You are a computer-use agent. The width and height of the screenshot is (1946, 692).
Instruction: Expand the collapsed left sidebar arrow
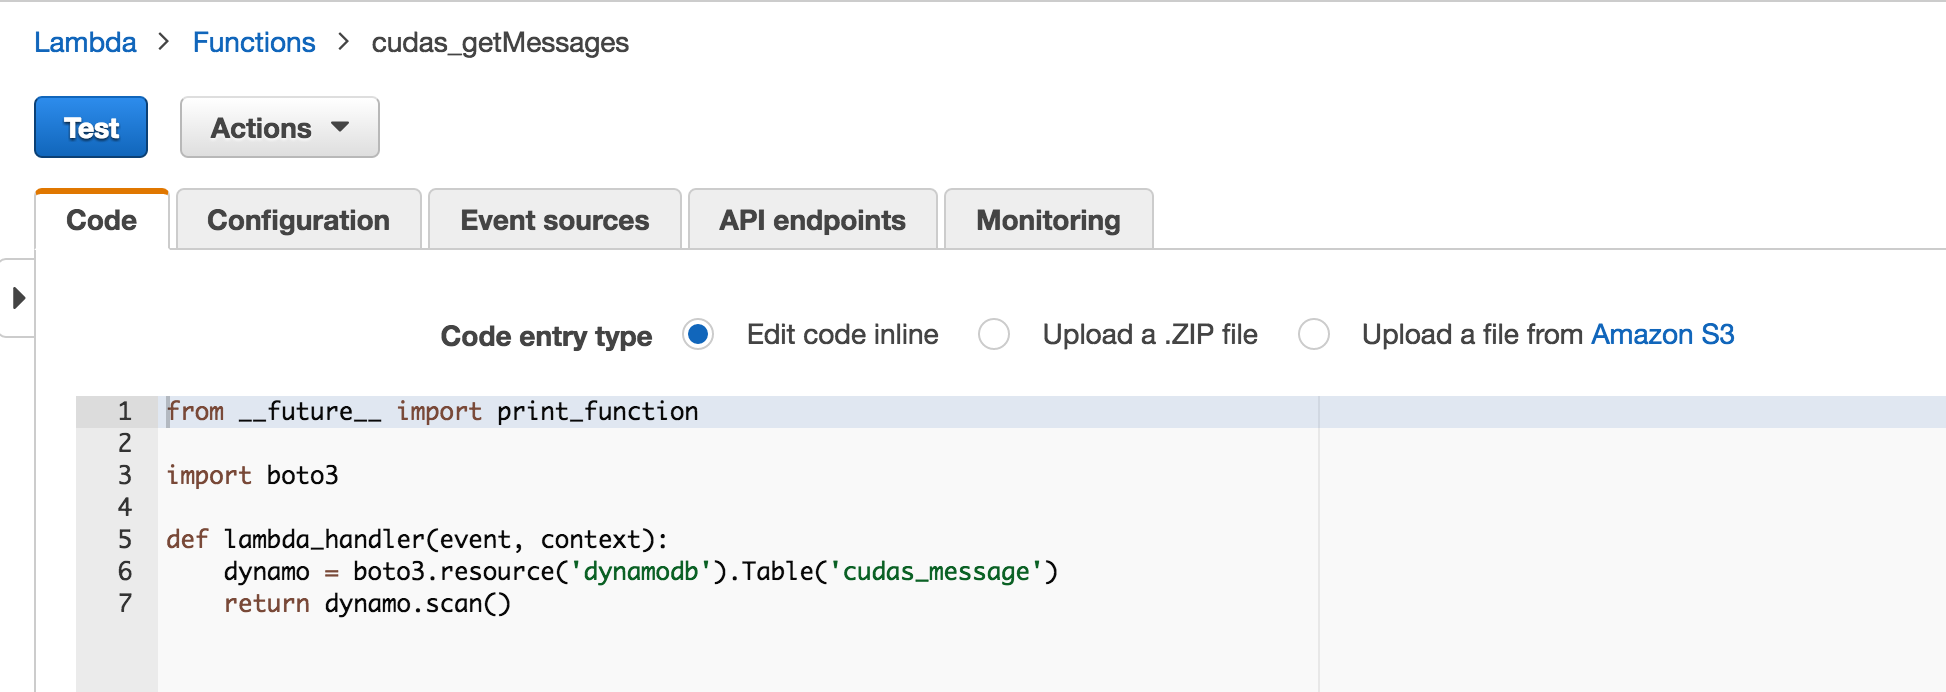[18, 298]
